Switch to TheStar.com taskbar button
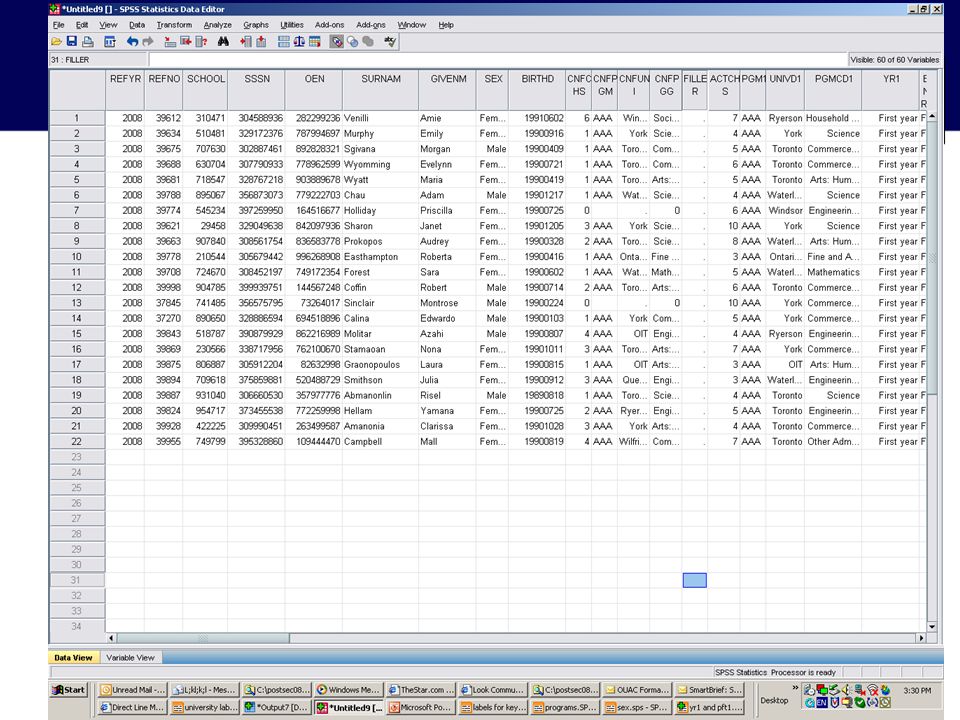Image resolution: width=960 pixels, height=720 pixels. pyautogui.click(x=421, y=689)
